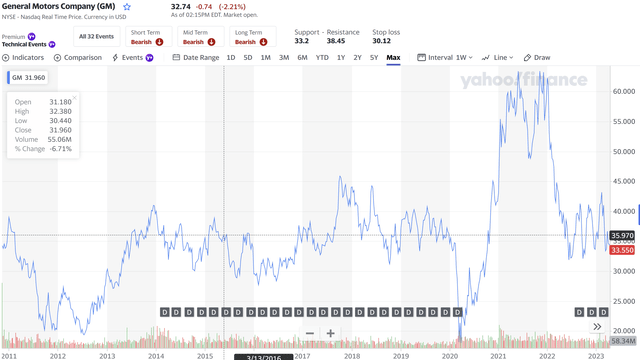Click the % Change -6.71% value
Screen dimensions: 640x360
click(x=60, y=149)
